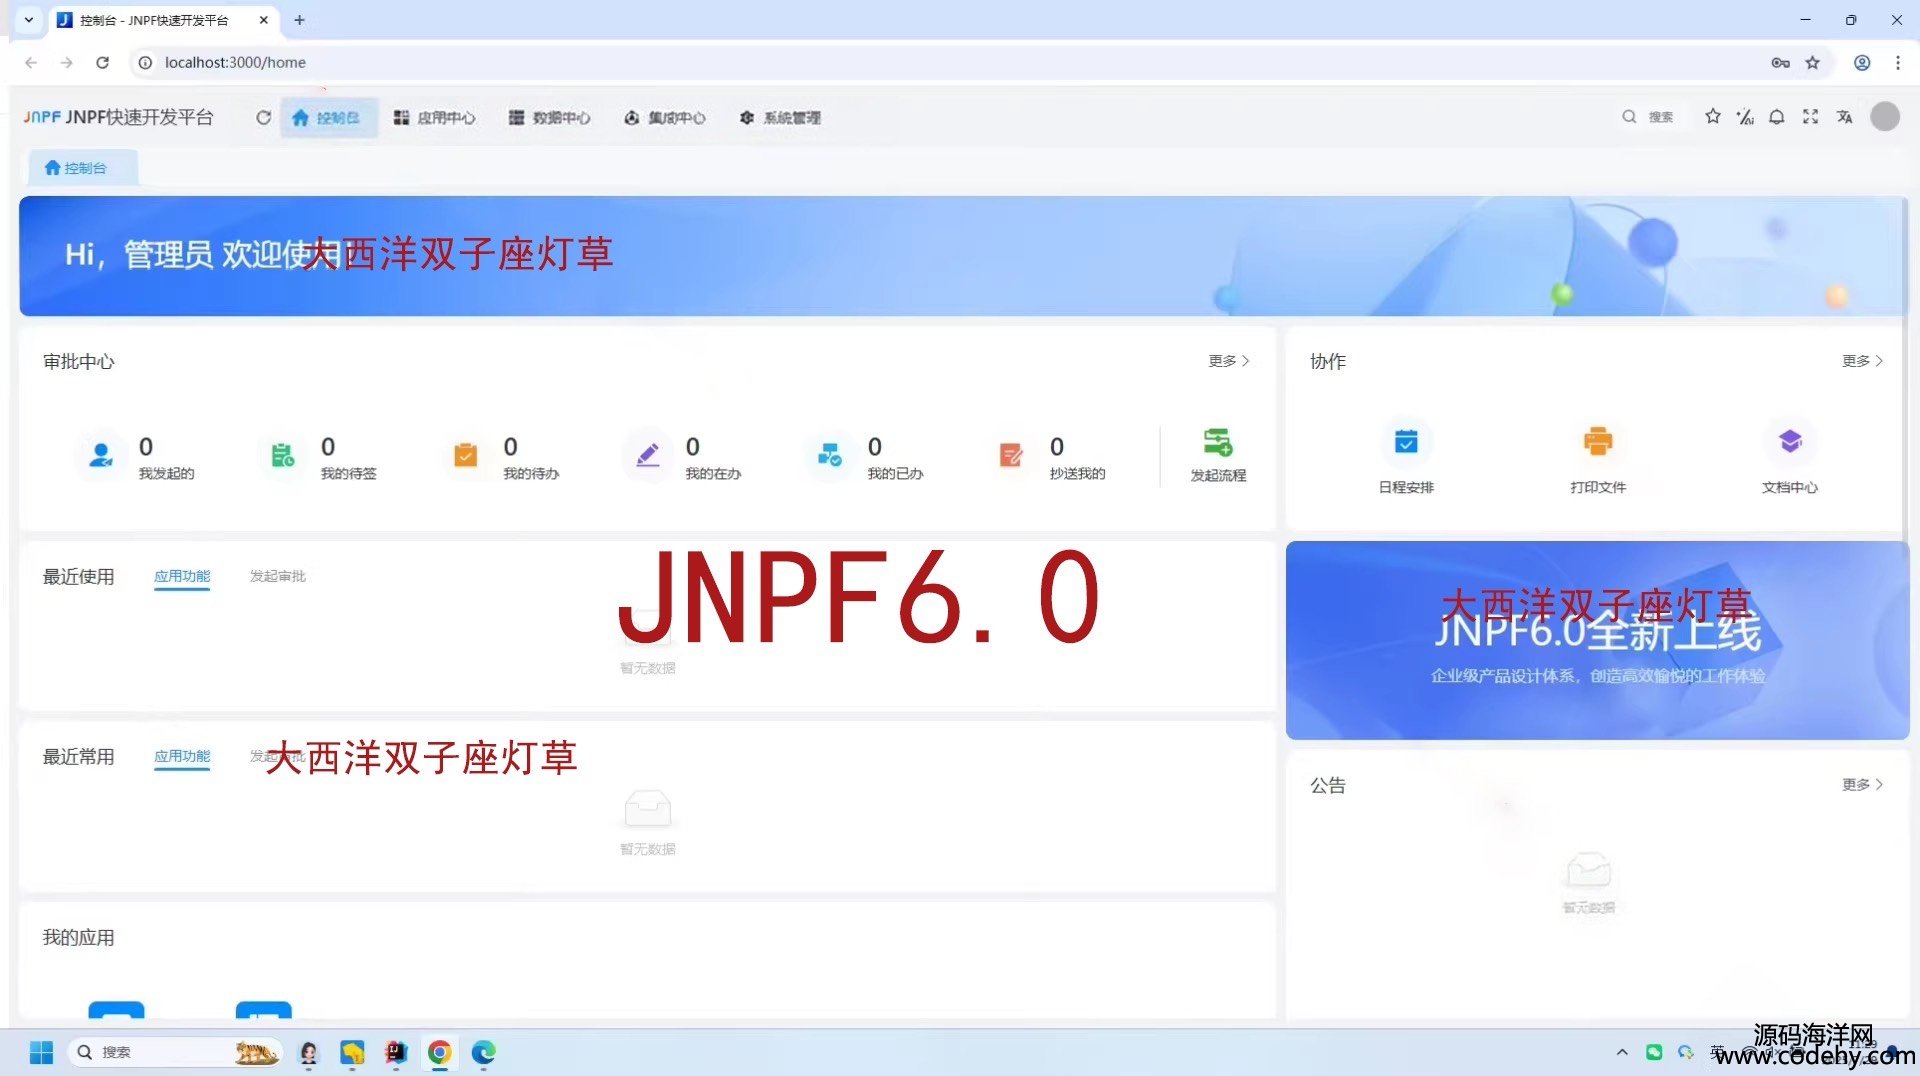Open 我的待办 approval icon
The image size is (1920, 1076).
point(465,456)
